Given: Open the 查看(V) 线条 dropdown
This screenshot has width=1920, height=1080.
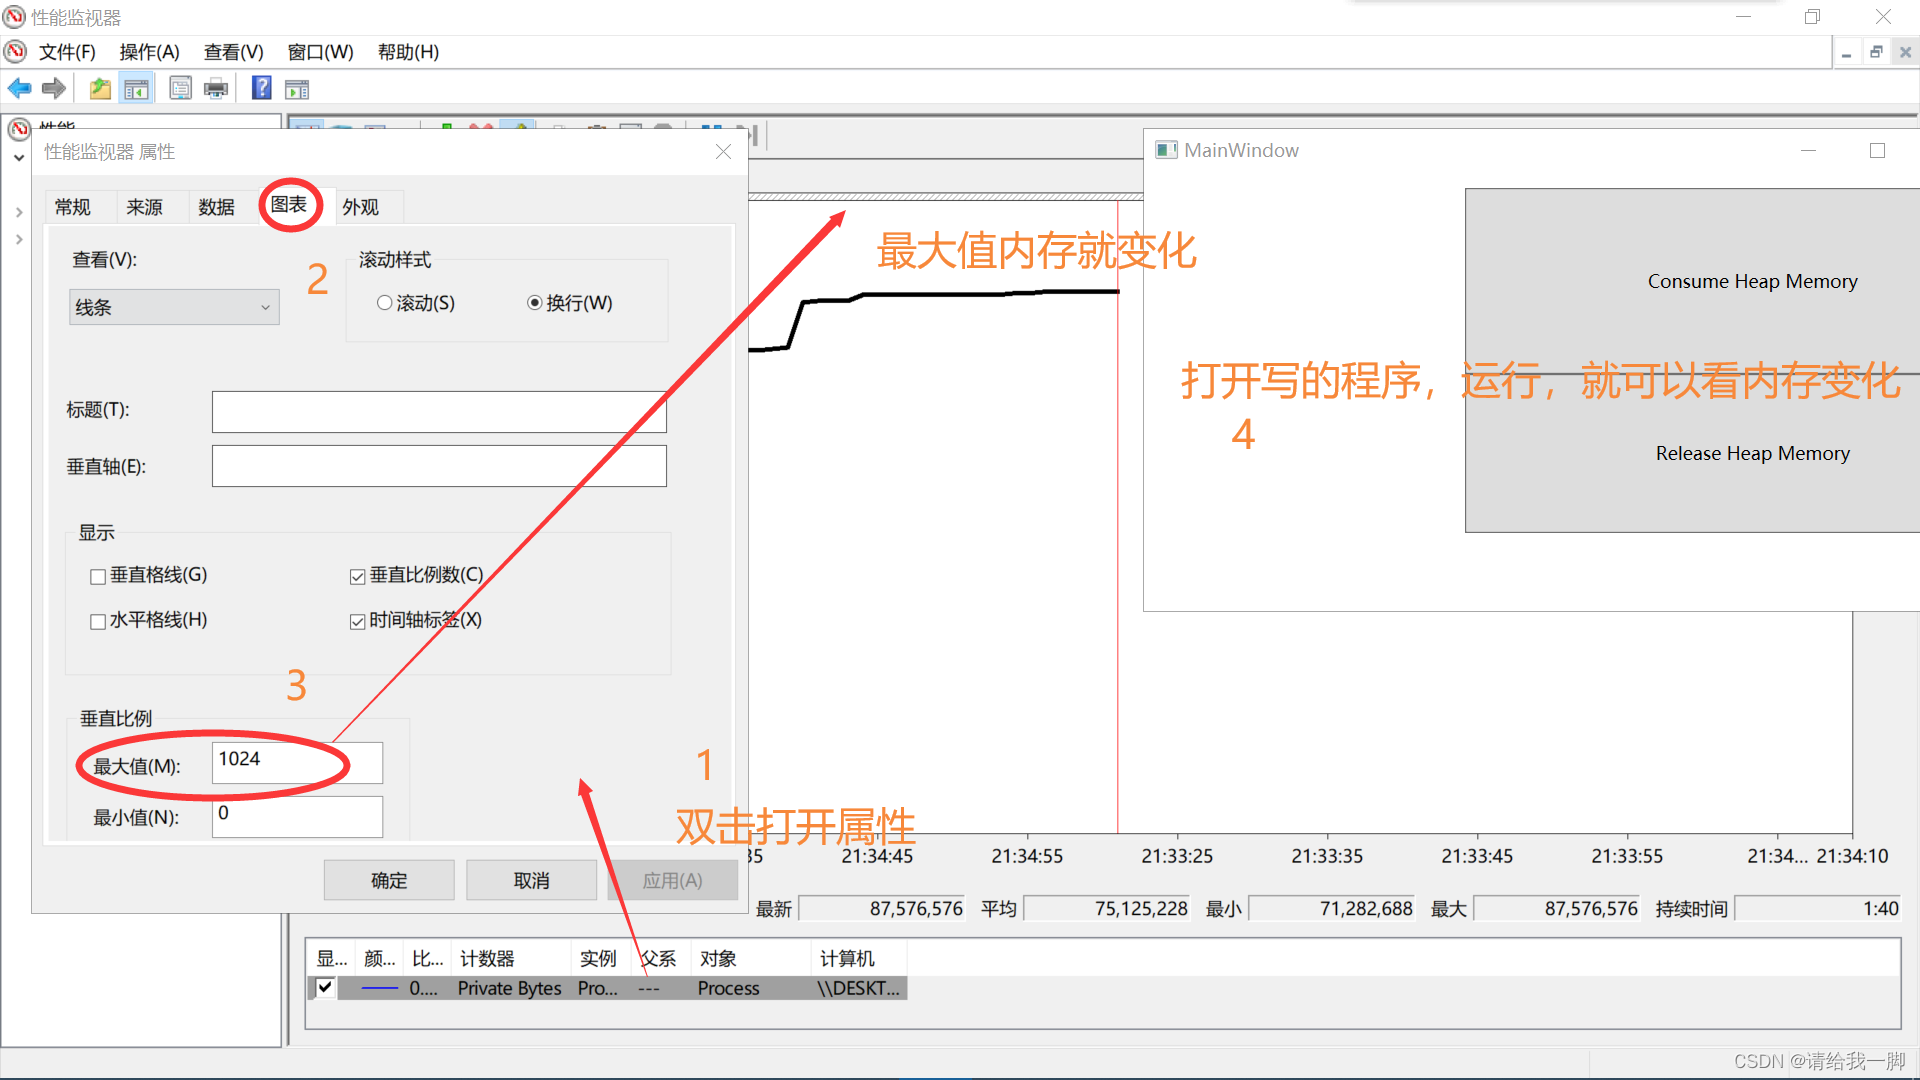Looking at the screenshot, I should click(174, 307).
